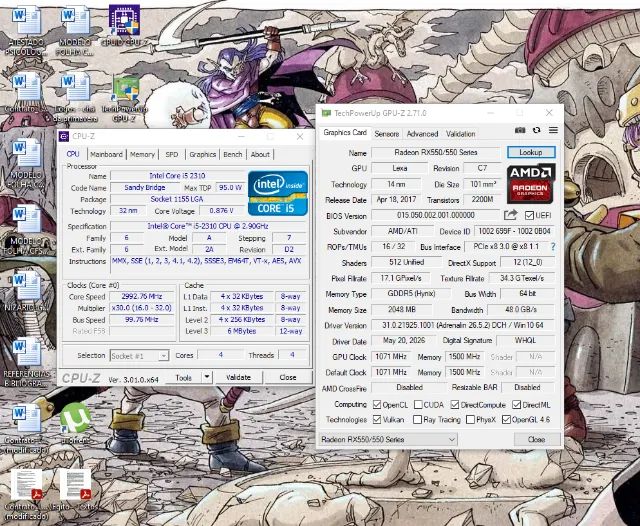Click the Level 3 cache value 6 MBytes
The height and width of the screenshot is (526, 640).
pyautogui.click(x=242, y=331)
